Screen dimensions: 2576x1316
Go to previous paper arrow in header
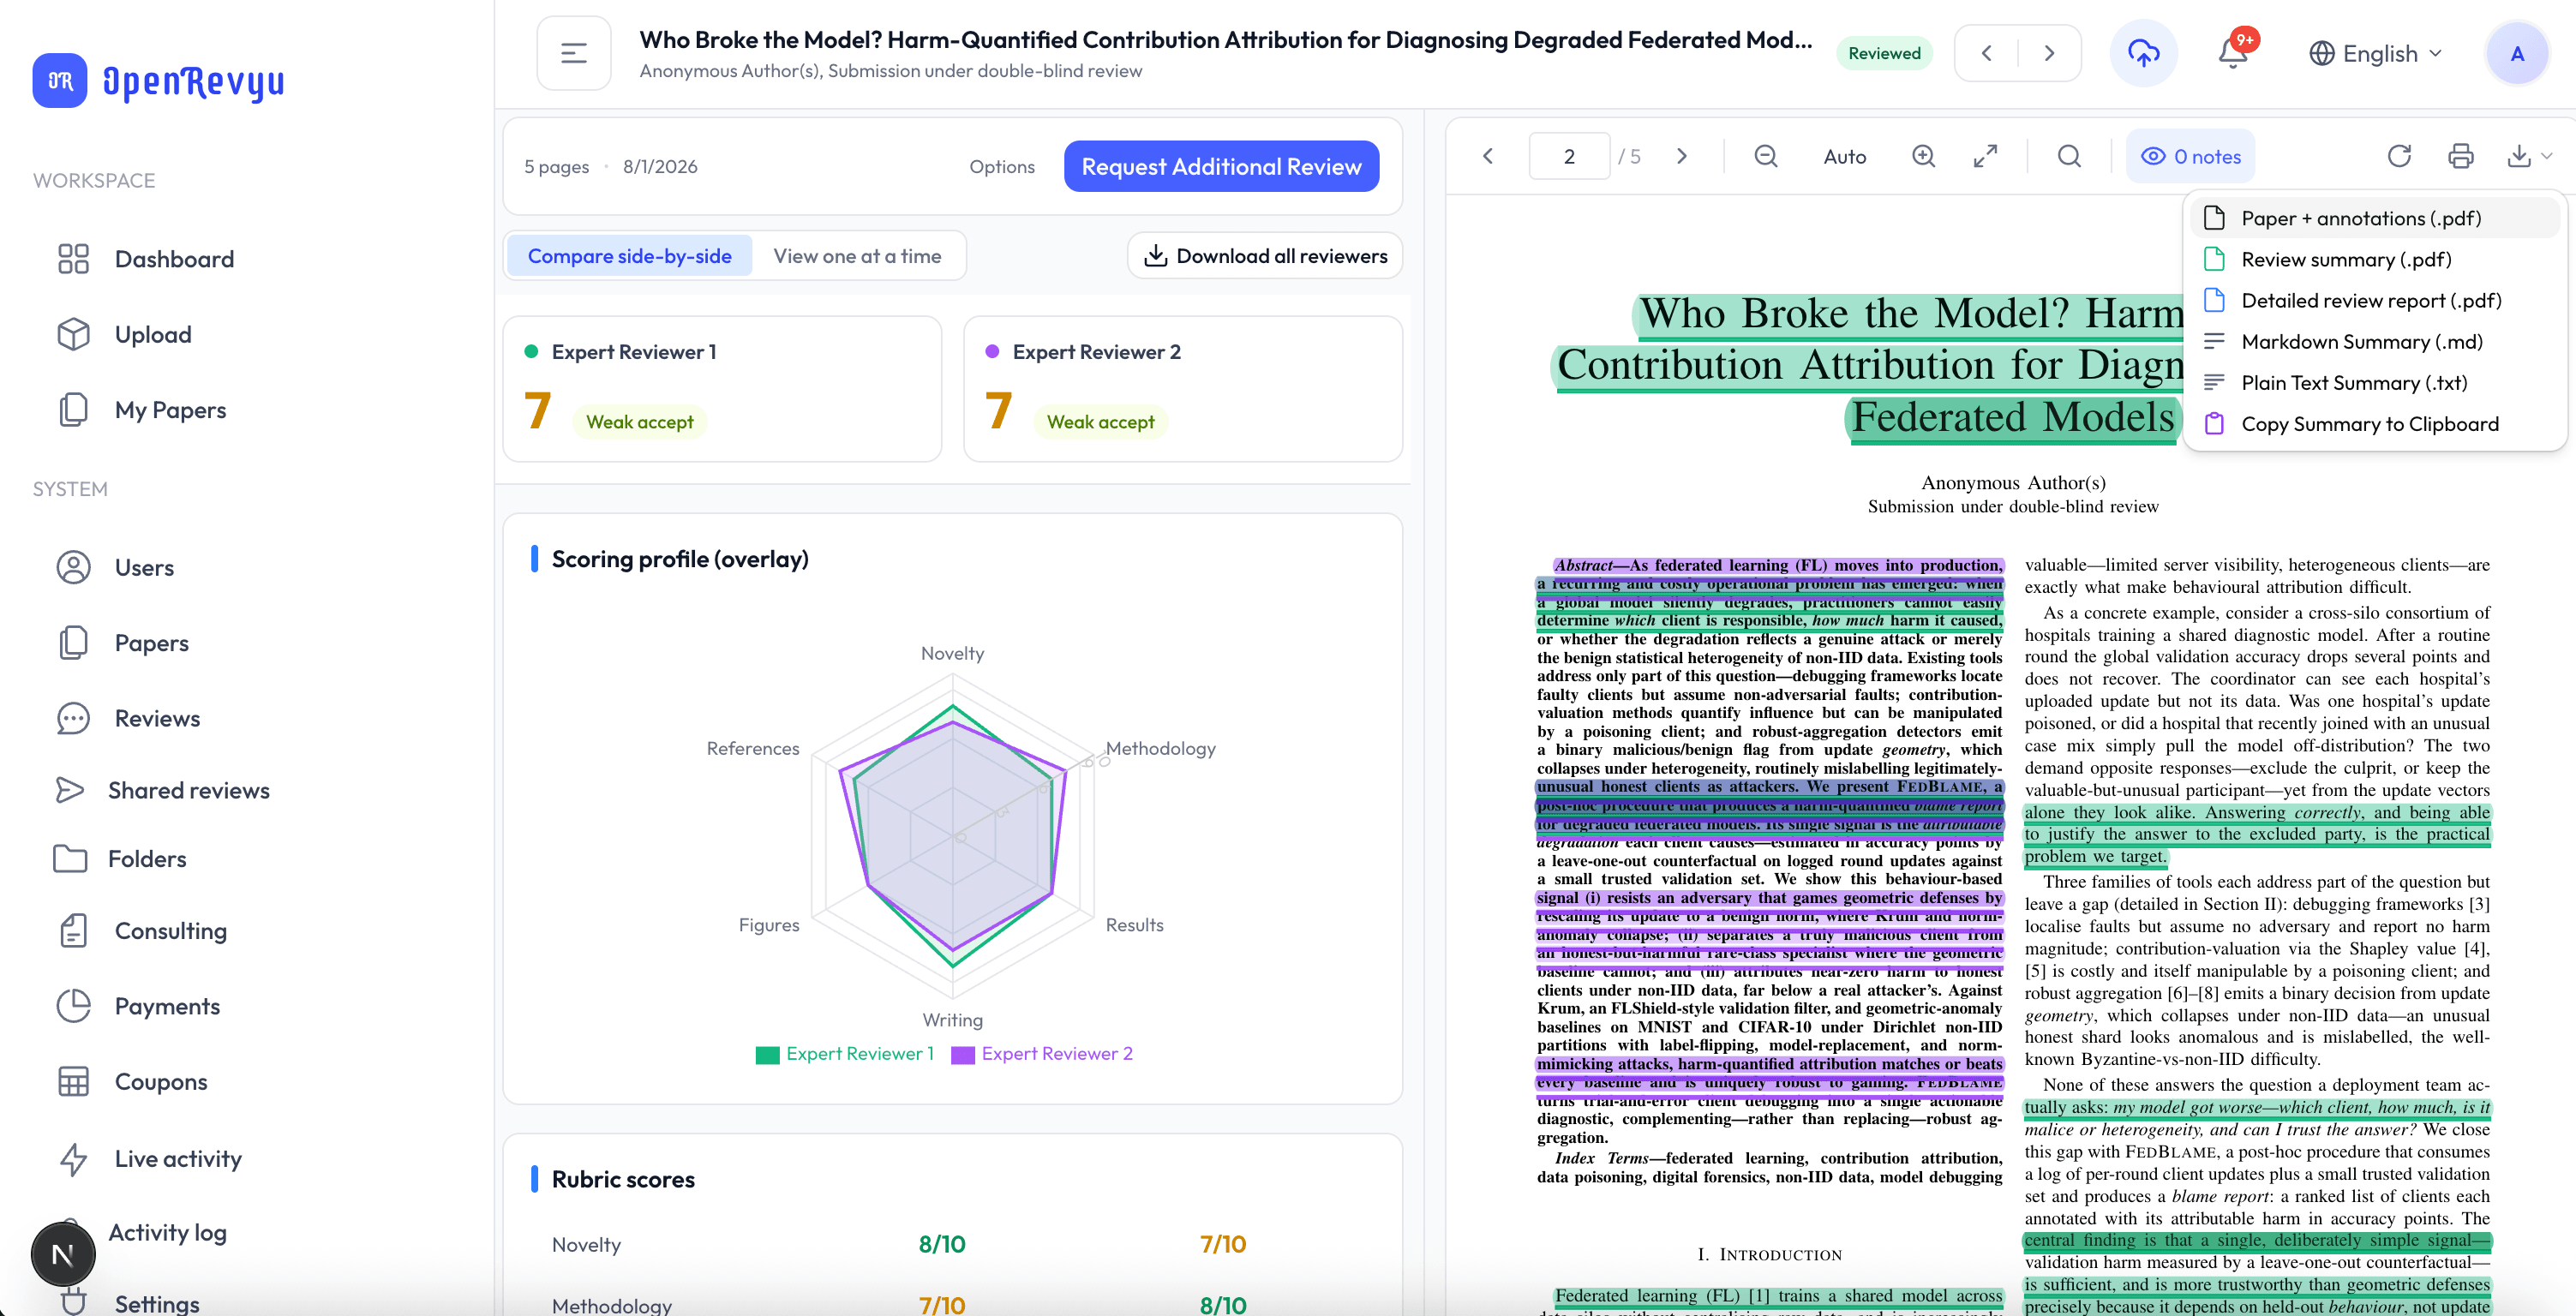click(1986, 53)
